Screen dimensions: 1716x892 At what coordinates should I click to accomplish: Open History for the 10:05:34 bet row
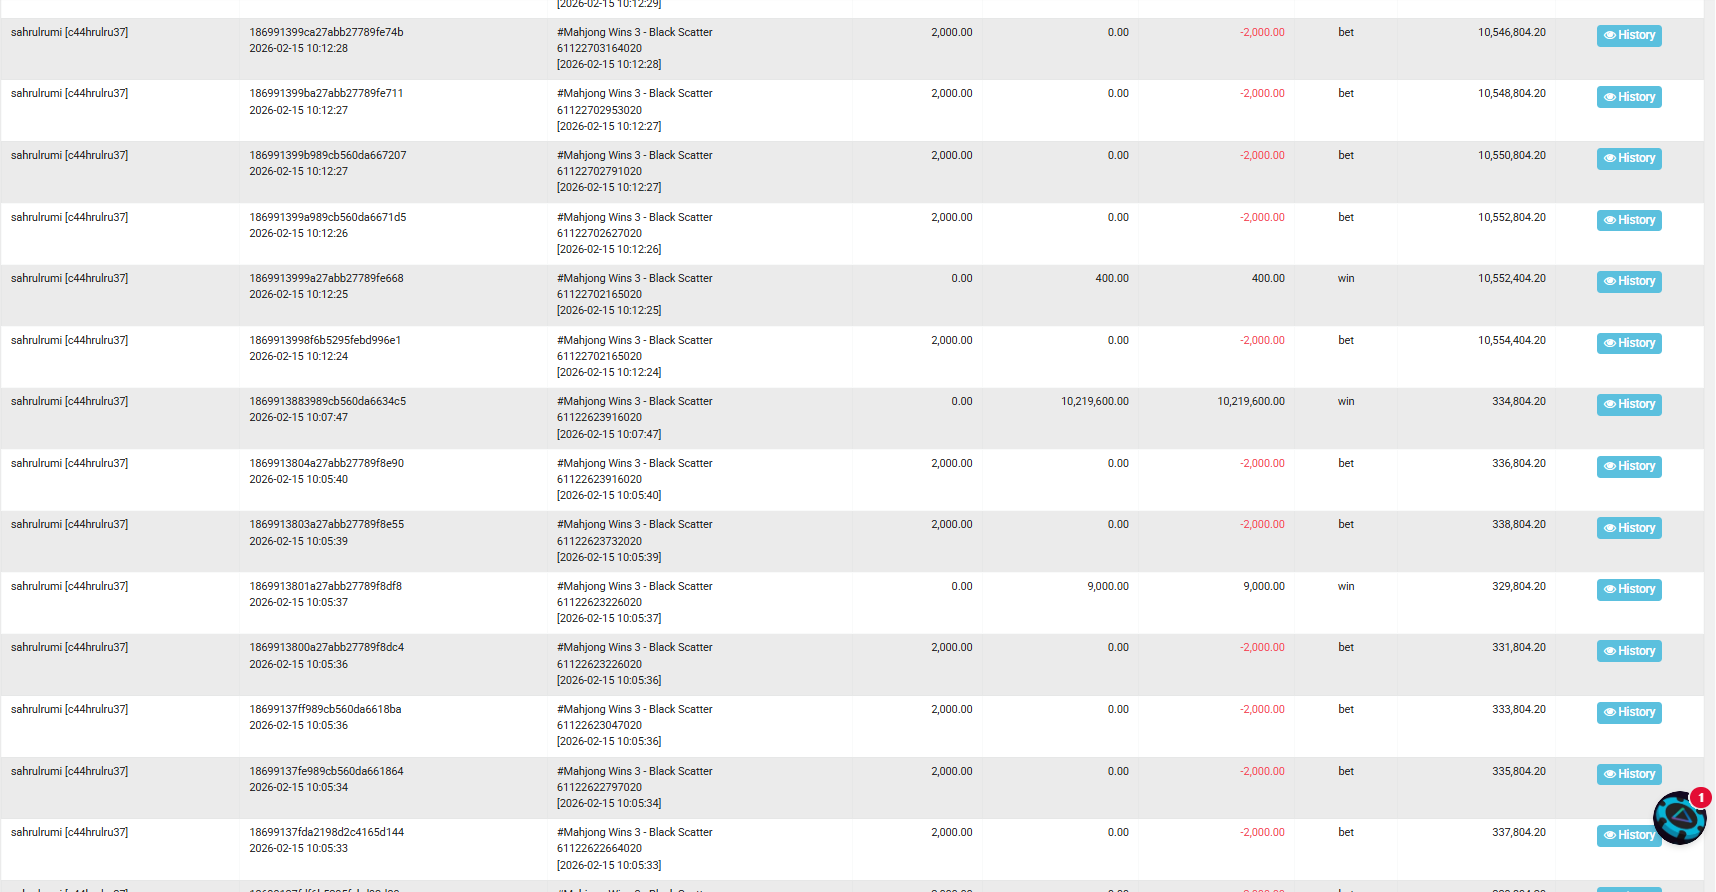(1628, 774)
